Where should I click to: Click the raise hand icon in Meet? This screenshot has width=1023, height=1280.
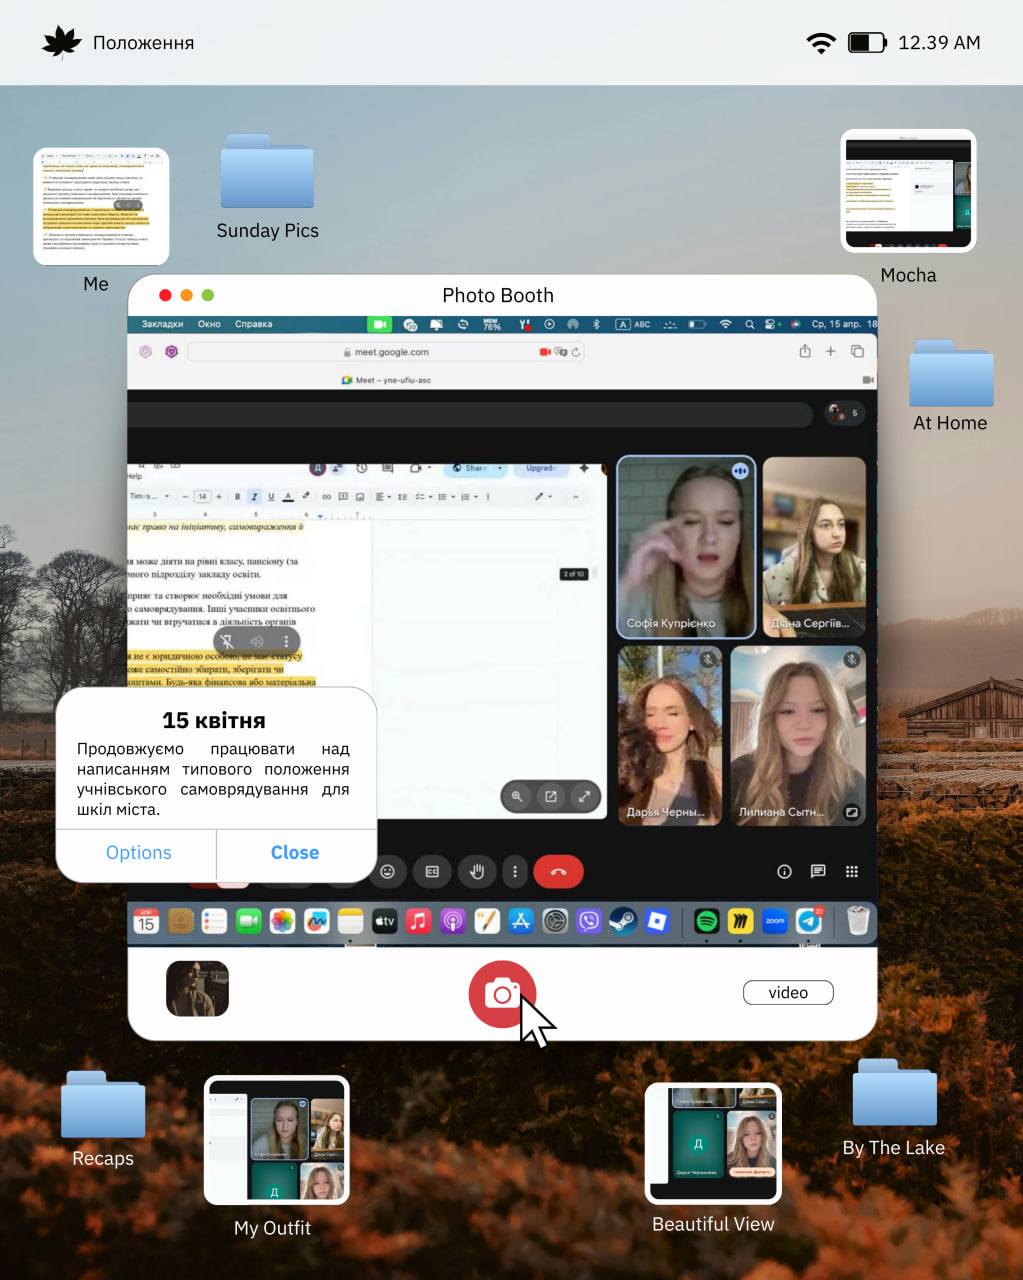tap(477, 872)
